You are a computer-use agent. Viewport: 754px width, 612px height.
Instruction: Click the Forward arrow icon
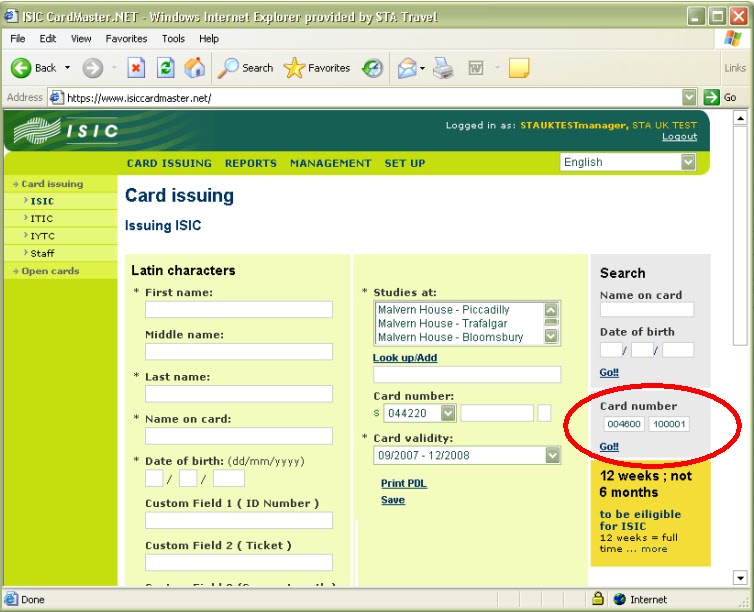(92, 68)
